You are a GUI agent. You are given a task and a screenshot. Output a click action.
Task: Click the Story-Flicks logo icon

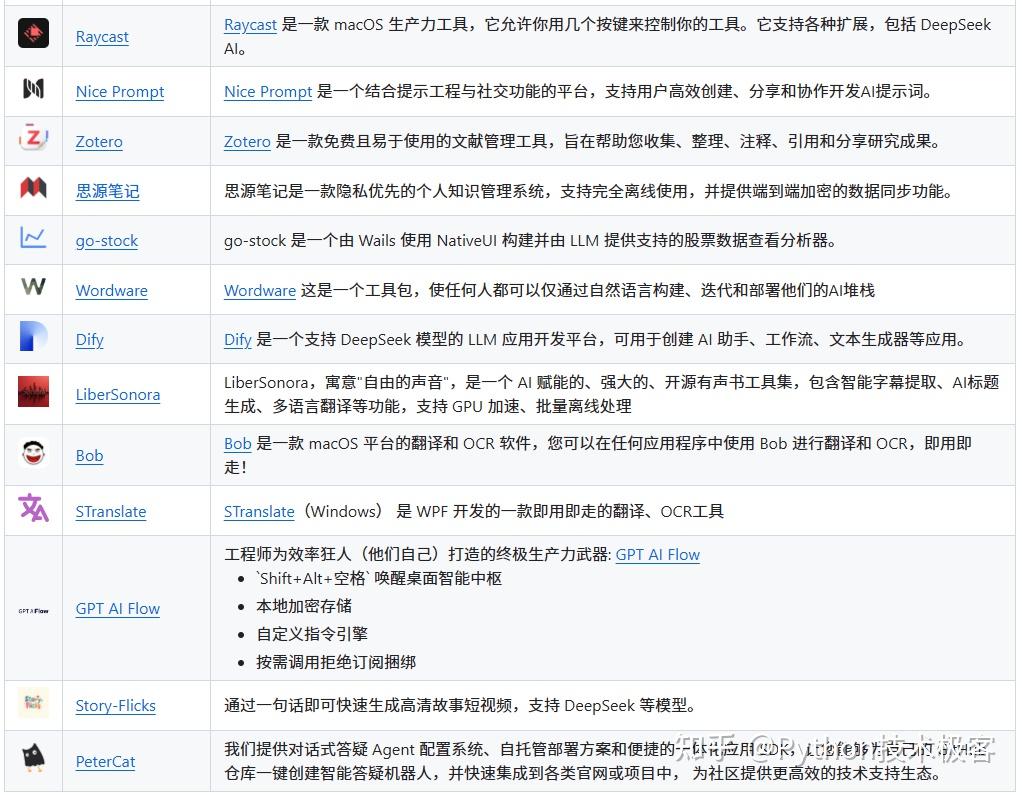click(x=33, y=704)
